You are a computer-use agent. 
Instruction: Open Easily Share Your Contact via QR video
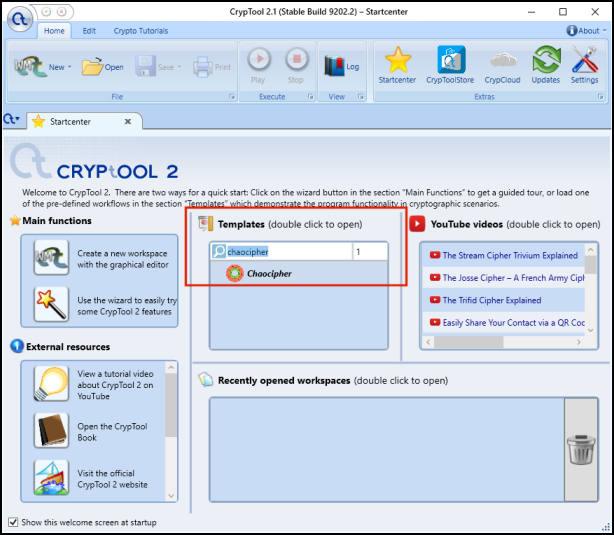(x=504, y=322)
